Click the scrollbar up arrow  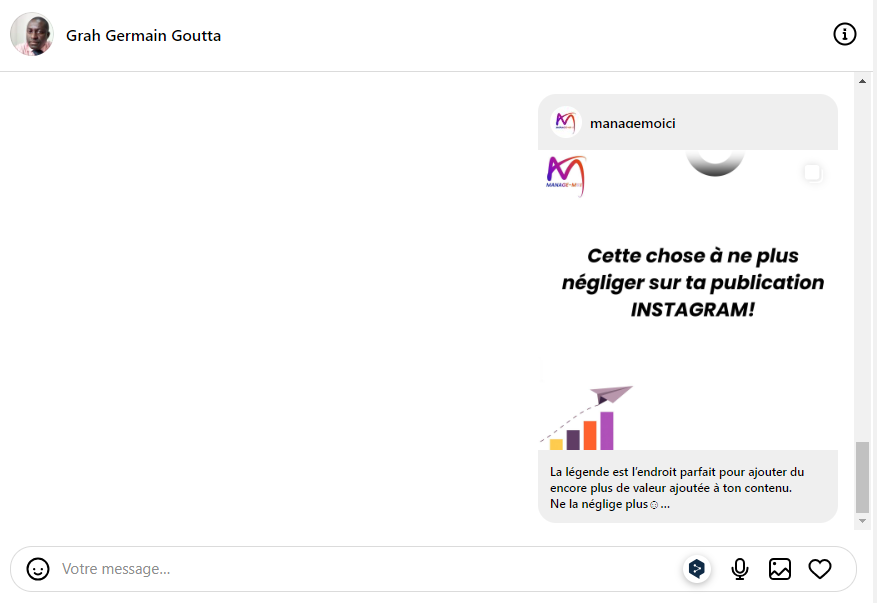click(x=862, y=81)
